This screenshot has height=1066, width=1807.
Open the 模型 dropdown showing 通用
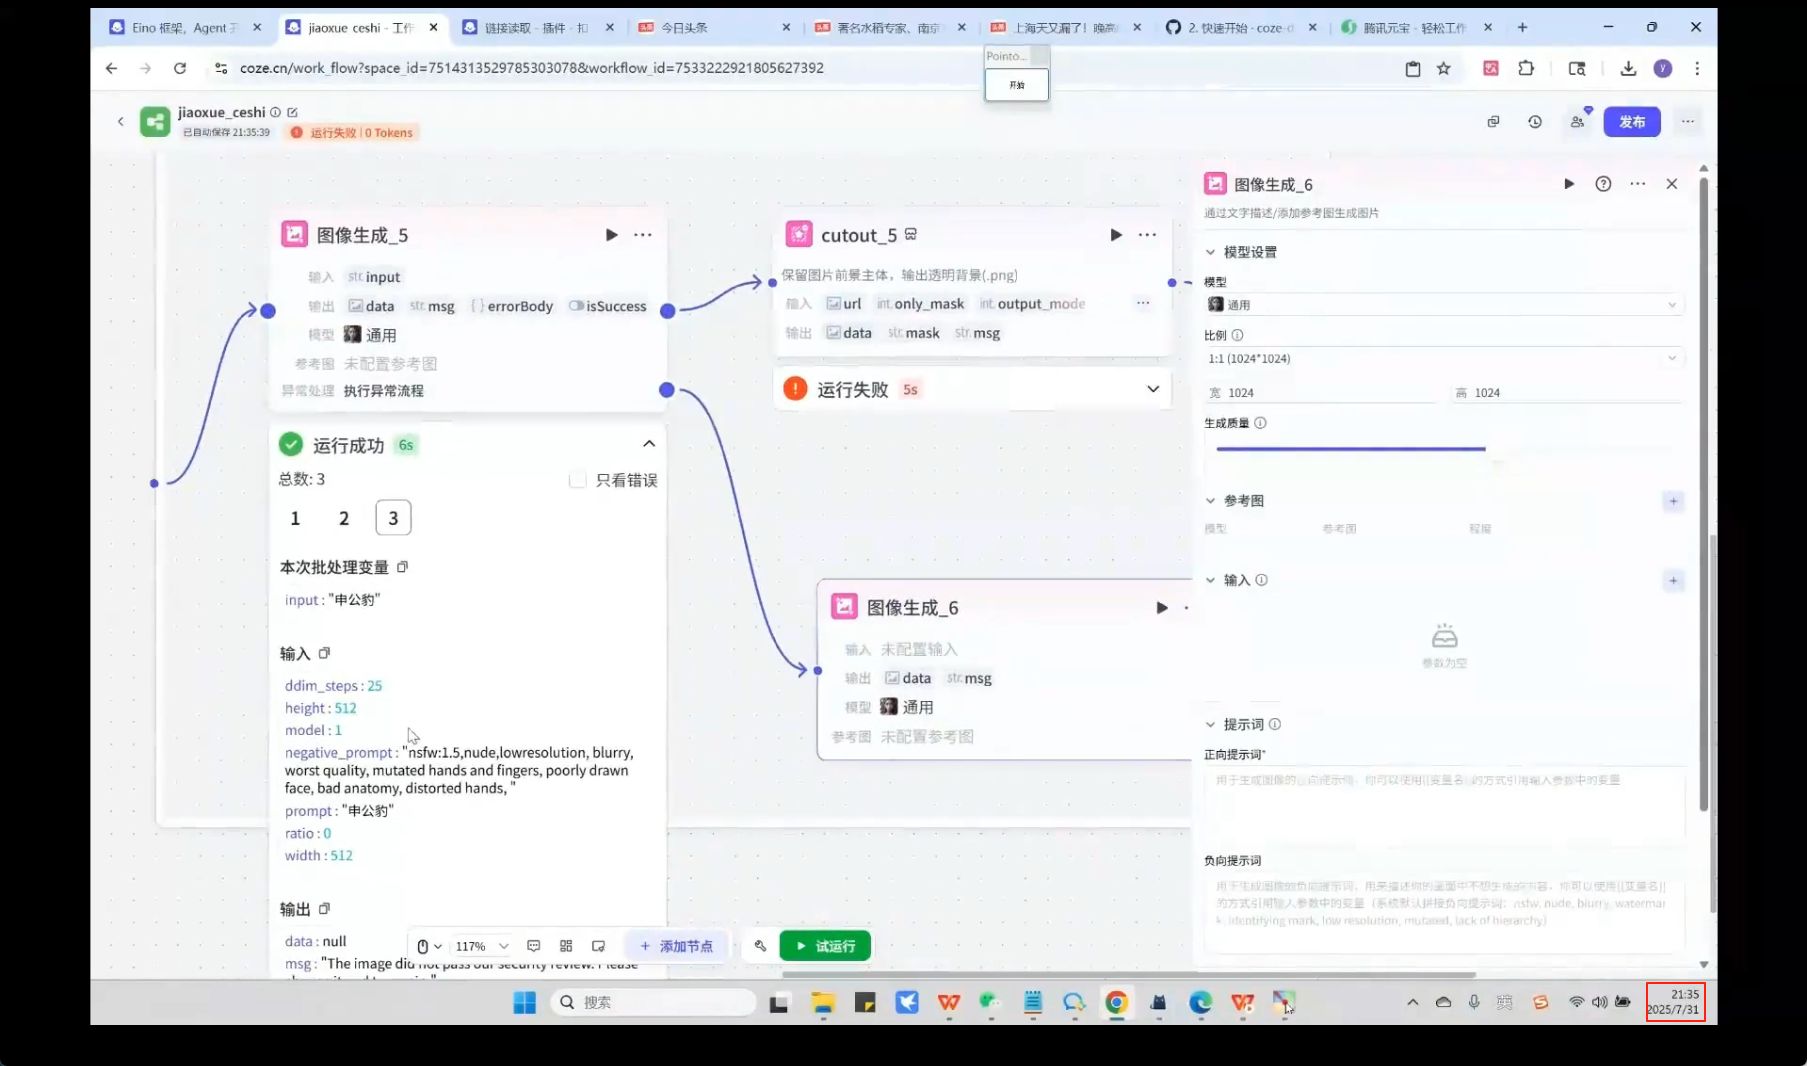pyautogui.click(x=1442, y=305)
